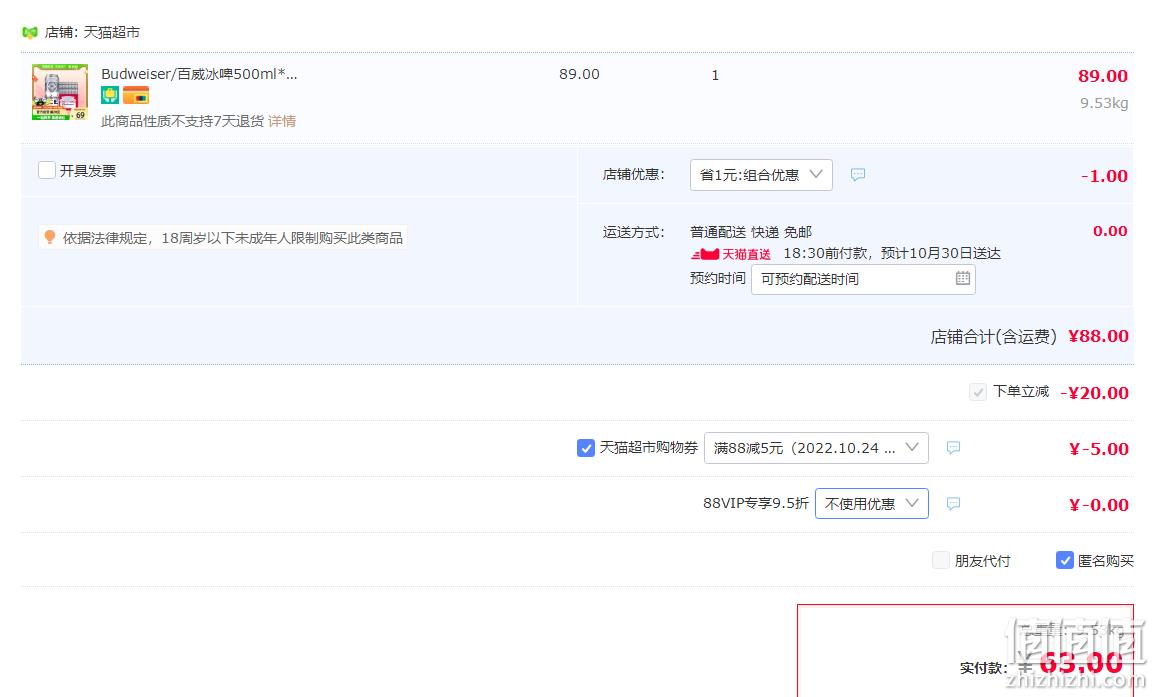This screenshot has width=1155, height=697.
Task: Click the 可预约配送时间 delivery time field
Action: point(863,279)
